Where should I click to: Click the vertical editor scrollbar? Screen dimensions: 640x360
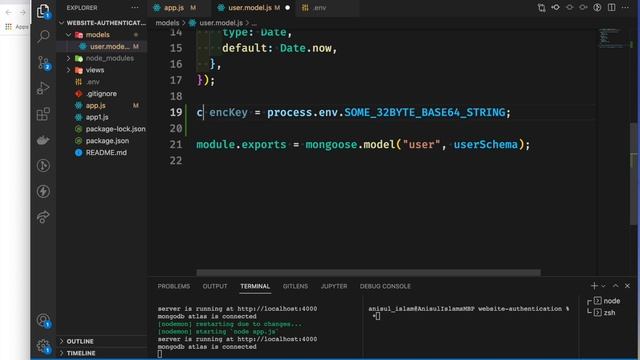click(633, 173)
